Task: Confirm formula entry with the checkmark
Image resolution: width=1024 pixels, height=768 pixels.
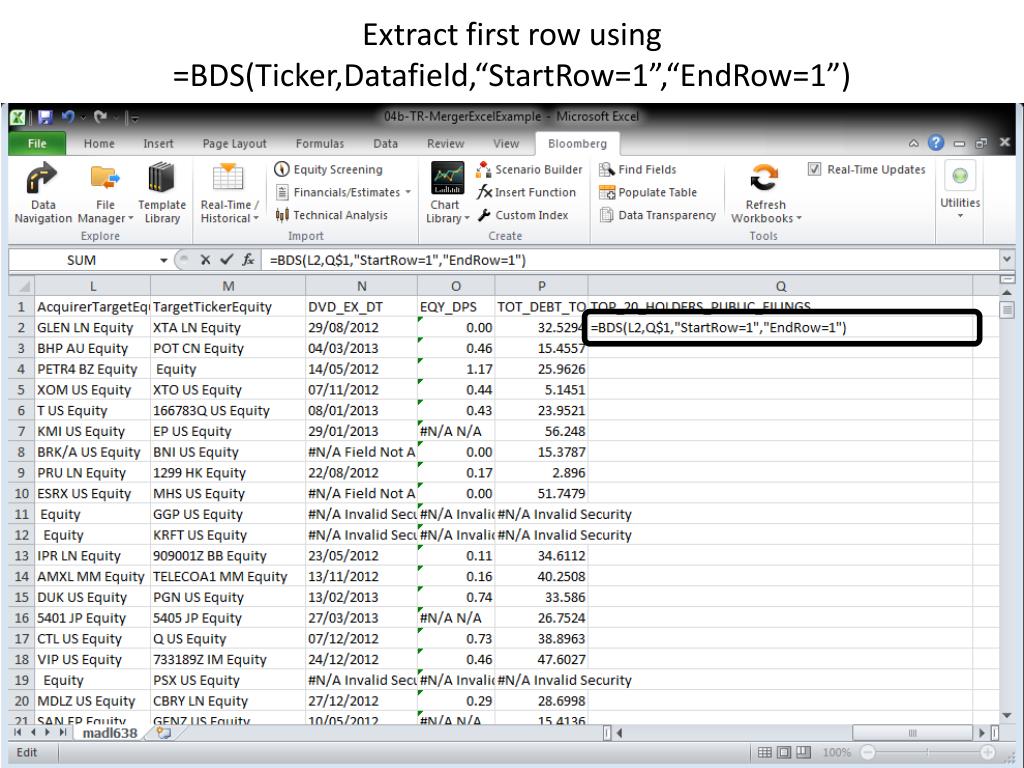Action: [x=226, y=260]
